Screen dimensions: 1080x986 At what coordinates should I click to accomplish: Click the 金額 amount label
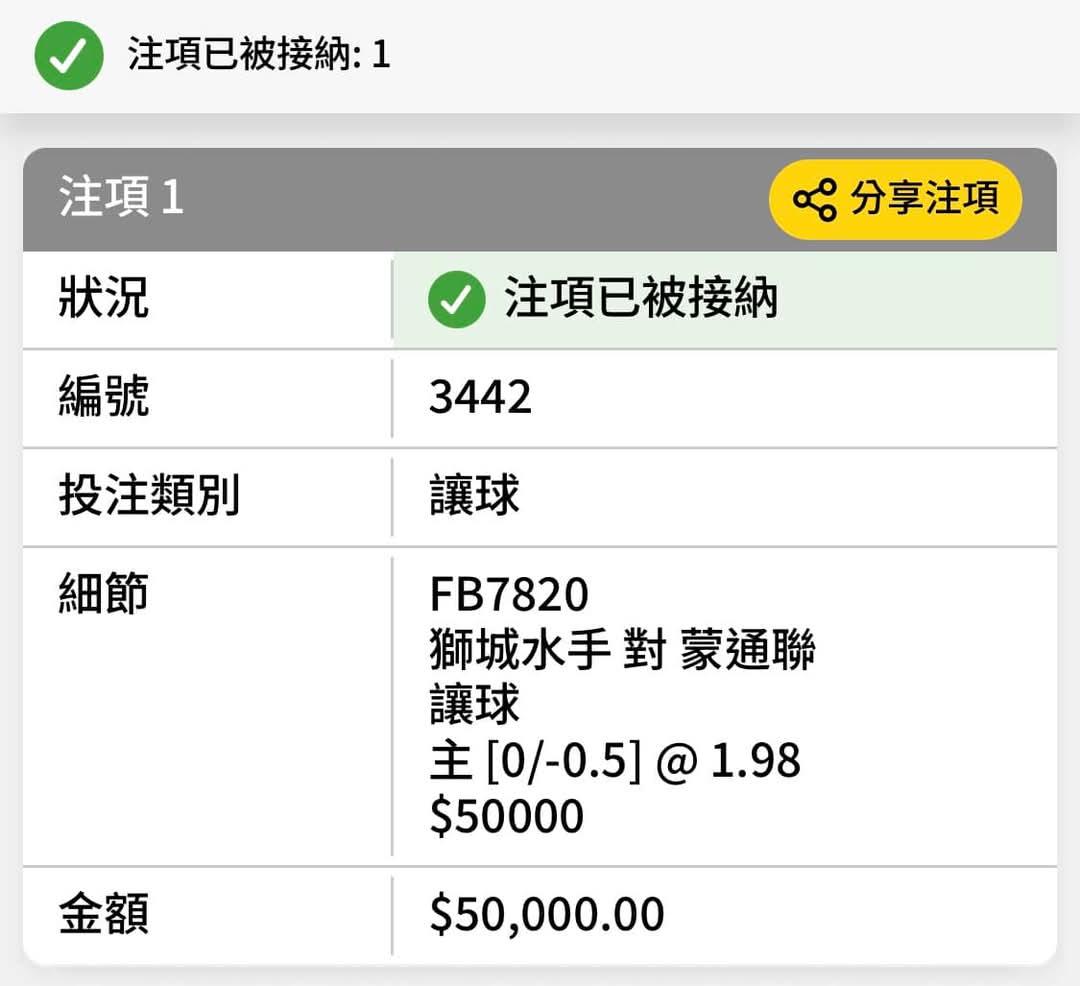coord(104,914)
